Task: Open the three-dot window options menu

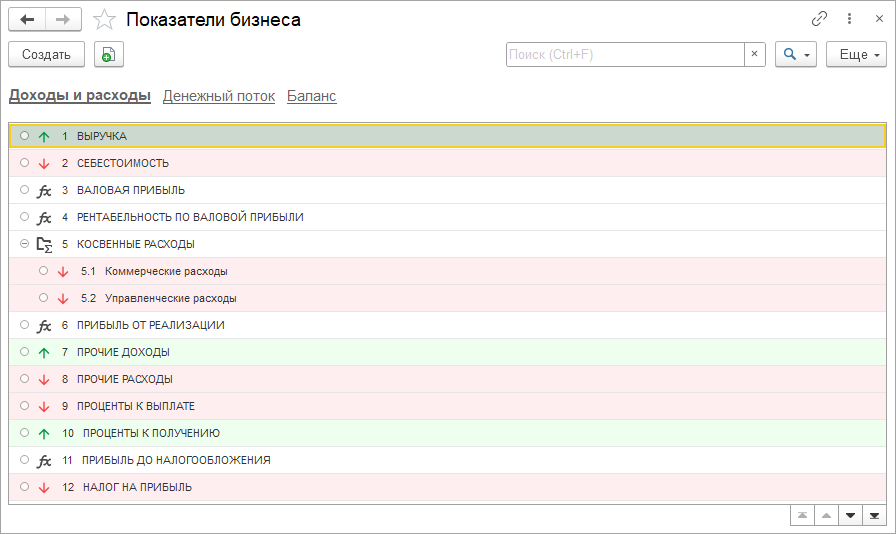Action: 849,19
